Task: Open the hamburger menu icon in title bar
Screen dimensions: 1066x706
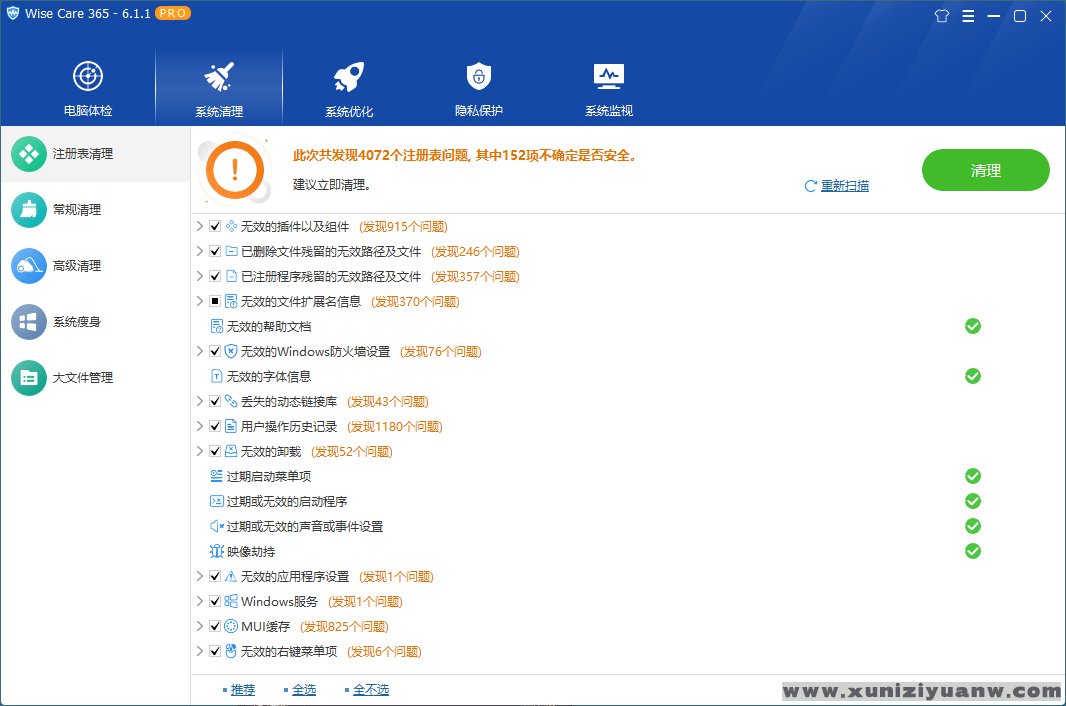Action: coord(968,16)
